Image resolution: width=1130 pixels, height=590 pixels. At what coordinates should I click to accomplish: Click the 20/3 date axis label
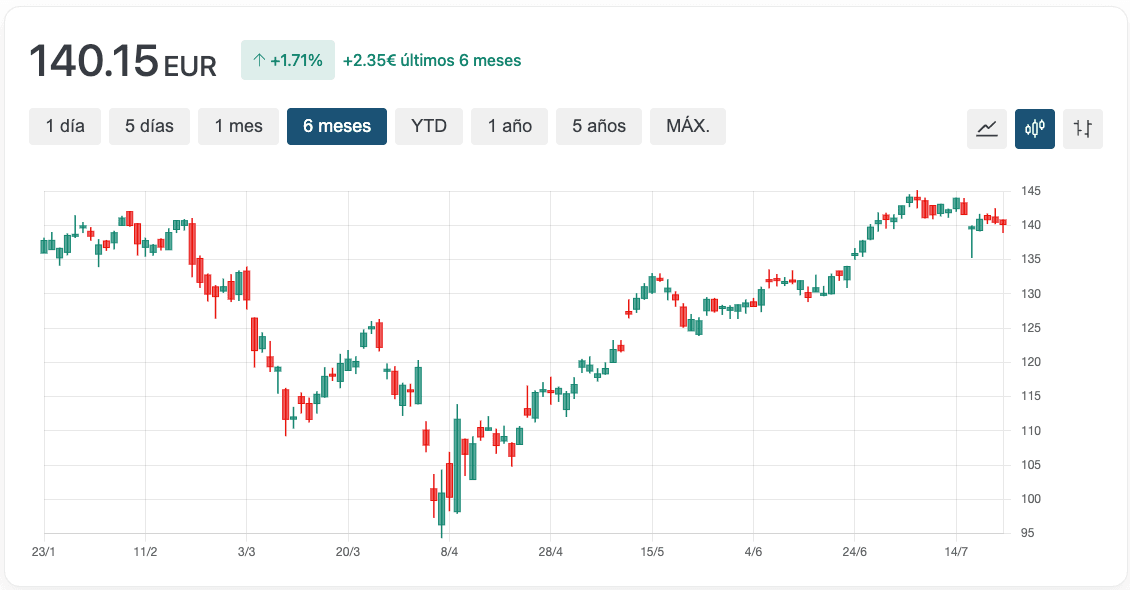click(350, 549)
